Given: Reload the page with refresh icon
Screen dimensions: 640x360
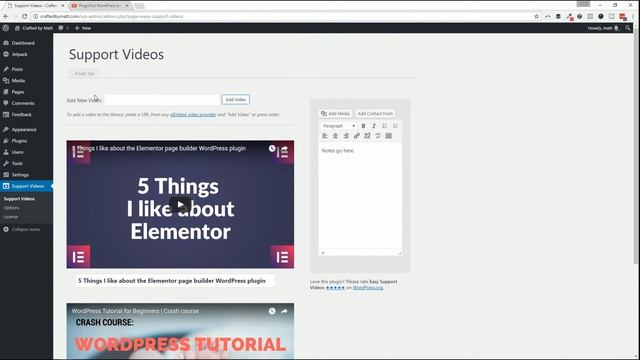Looking at the screenshot, I should pos(24,16).
